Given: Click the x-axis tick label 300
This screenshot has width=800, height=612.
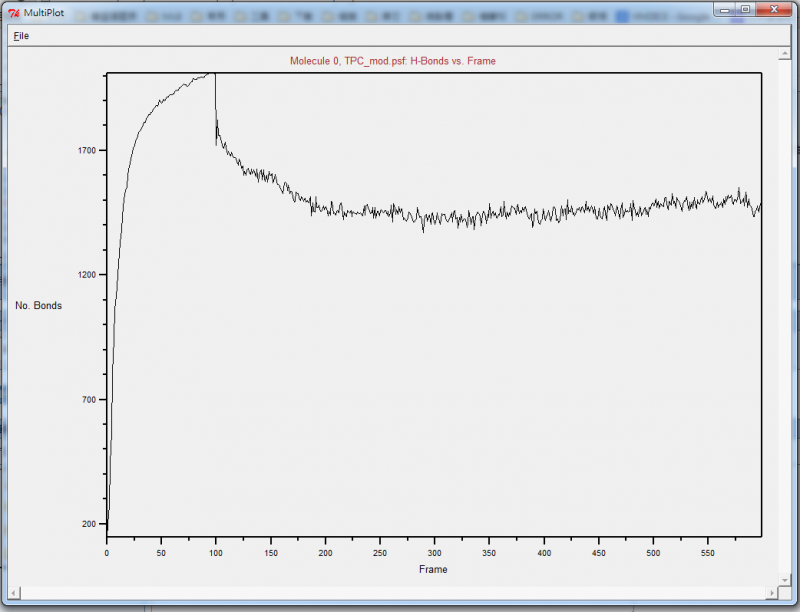Looking at the screenshot, I should coord(435,553).
